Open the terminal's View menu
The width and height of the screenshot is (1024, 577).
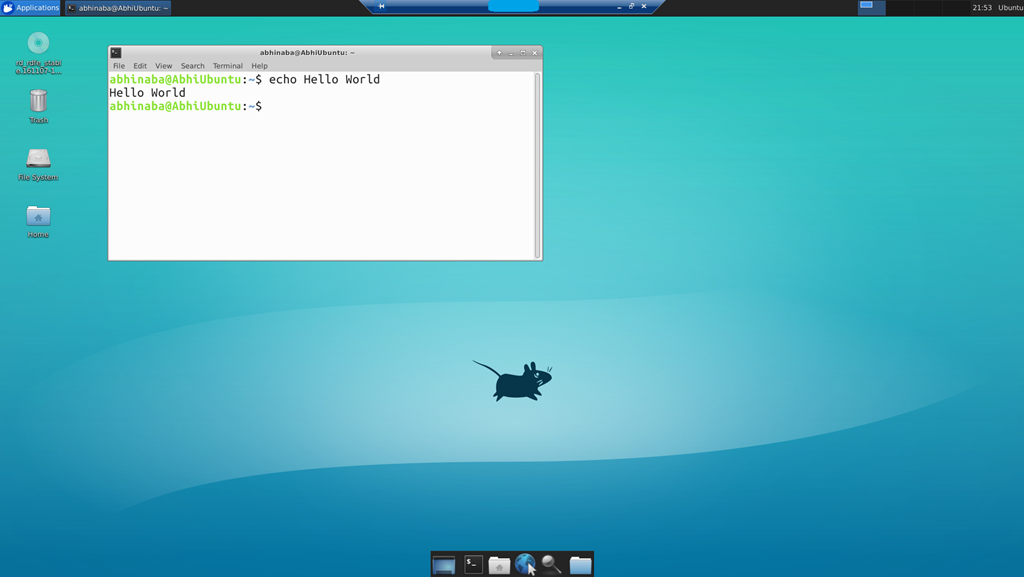point(163,66)
